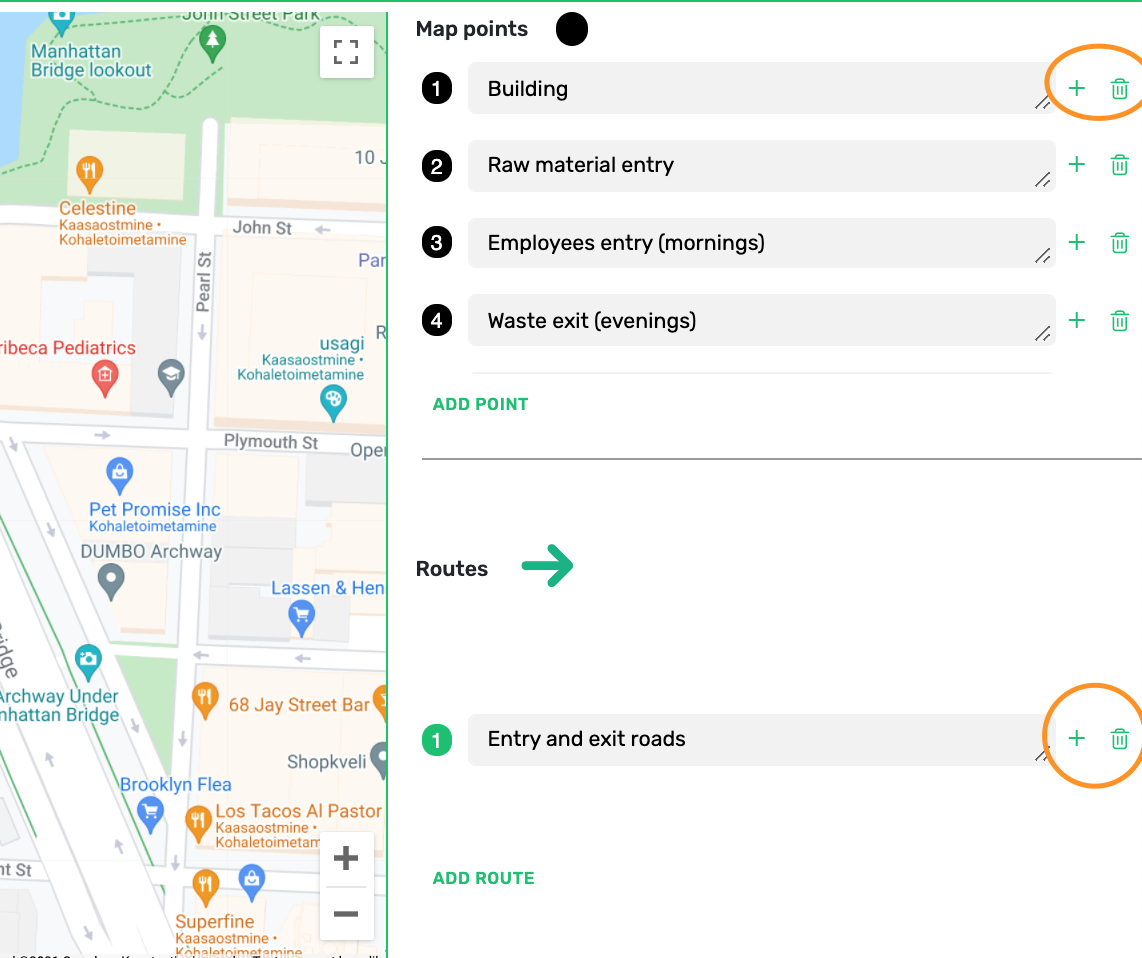Click the Manhattan Bridge lookout label
The image size is (1142, 958).
coord(91,60)
